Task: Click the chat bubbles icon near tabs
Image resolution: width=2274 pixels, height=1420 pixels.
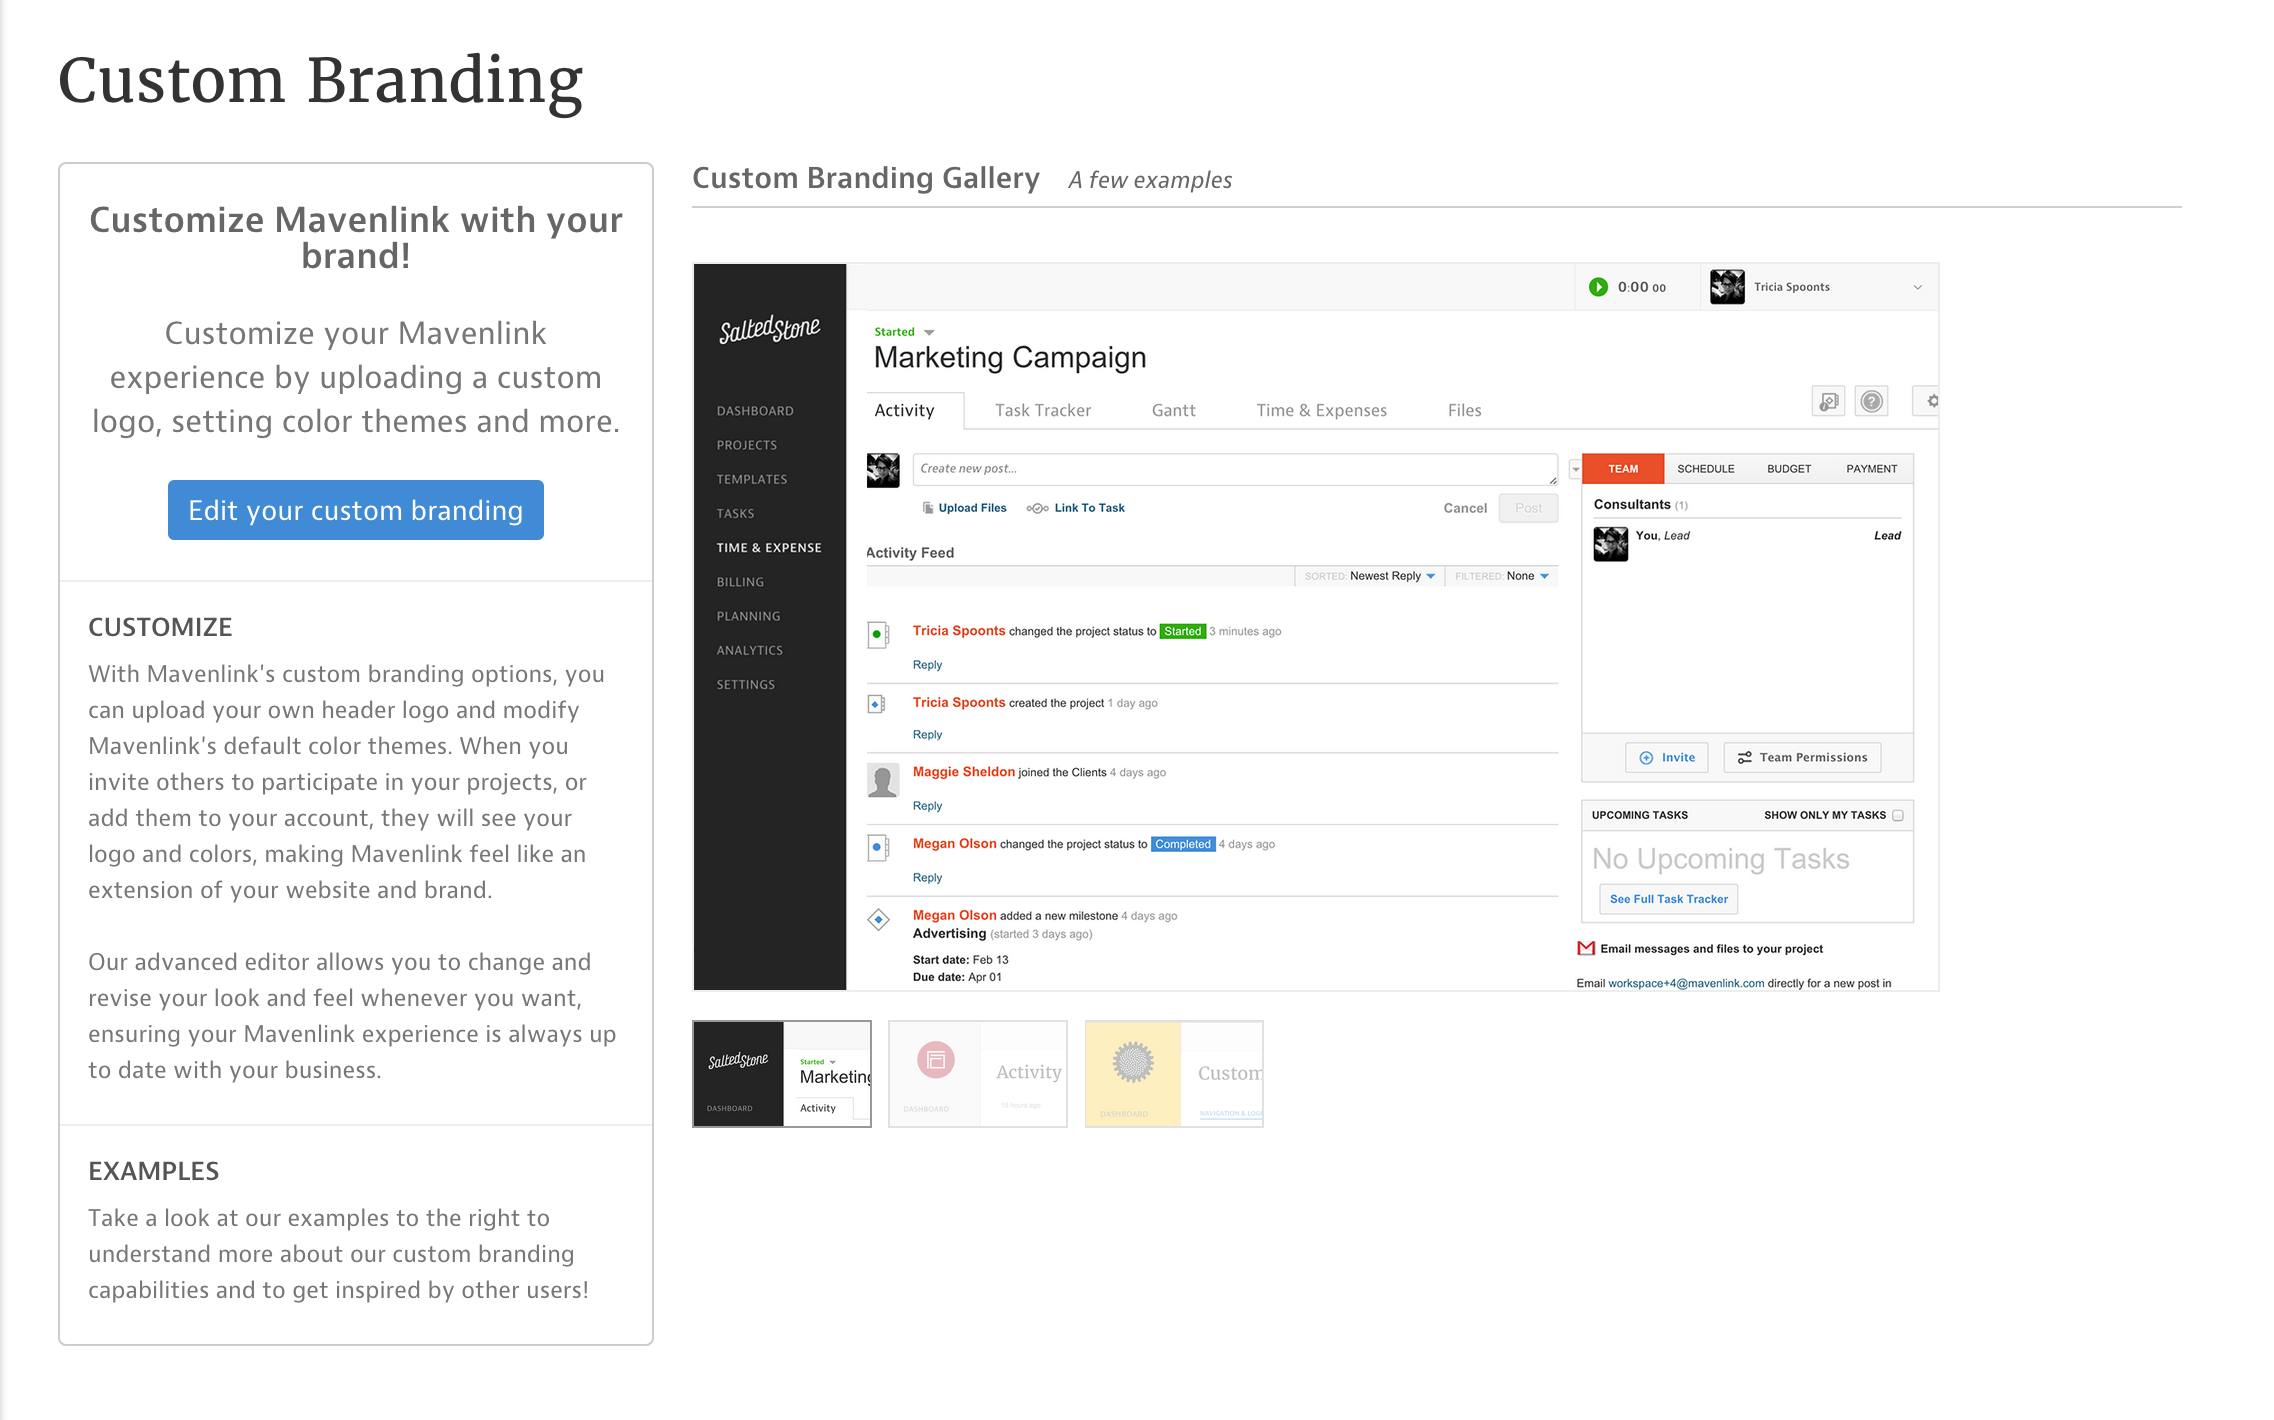Action: pos(1828,402)
